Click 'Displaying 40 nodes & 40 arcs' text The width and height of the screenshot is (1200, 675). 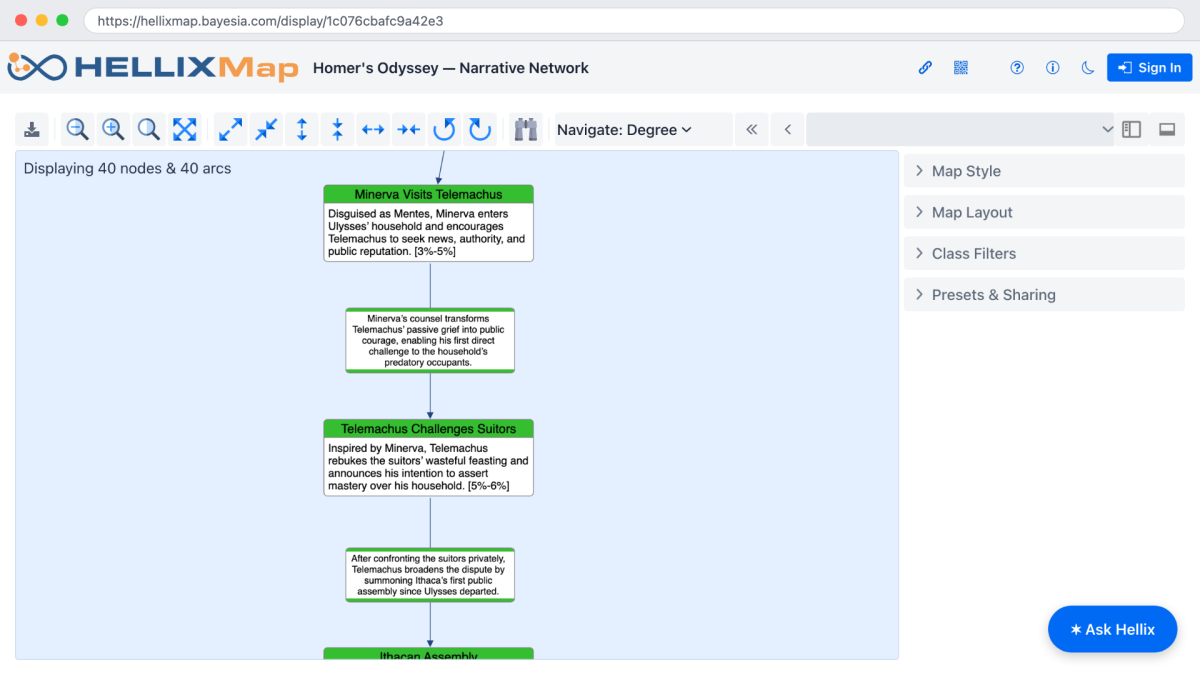(x=127, y=169)
